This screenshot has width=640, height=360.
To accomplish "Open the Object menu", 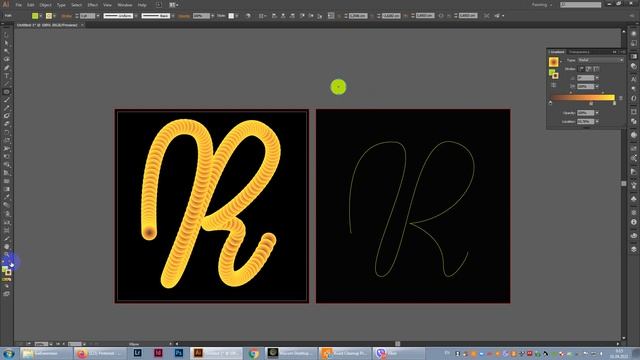I will [45, 5].
